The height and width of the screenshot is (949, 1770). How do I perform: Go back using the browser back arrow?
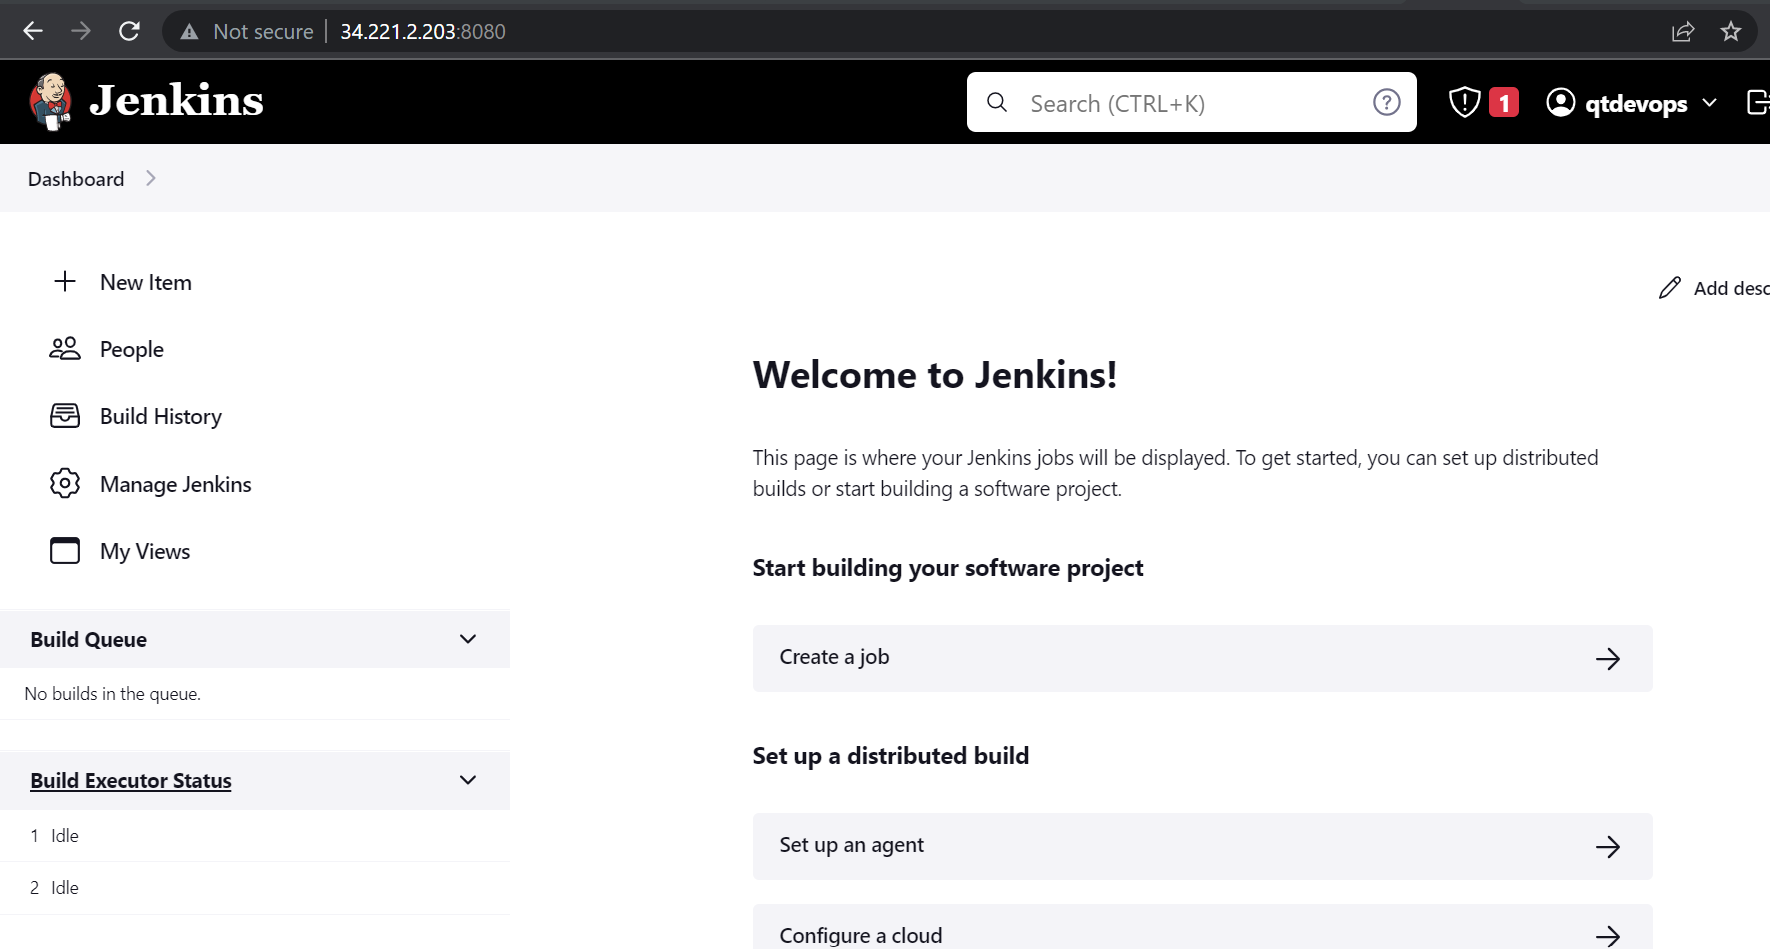[x=33, y=31]
